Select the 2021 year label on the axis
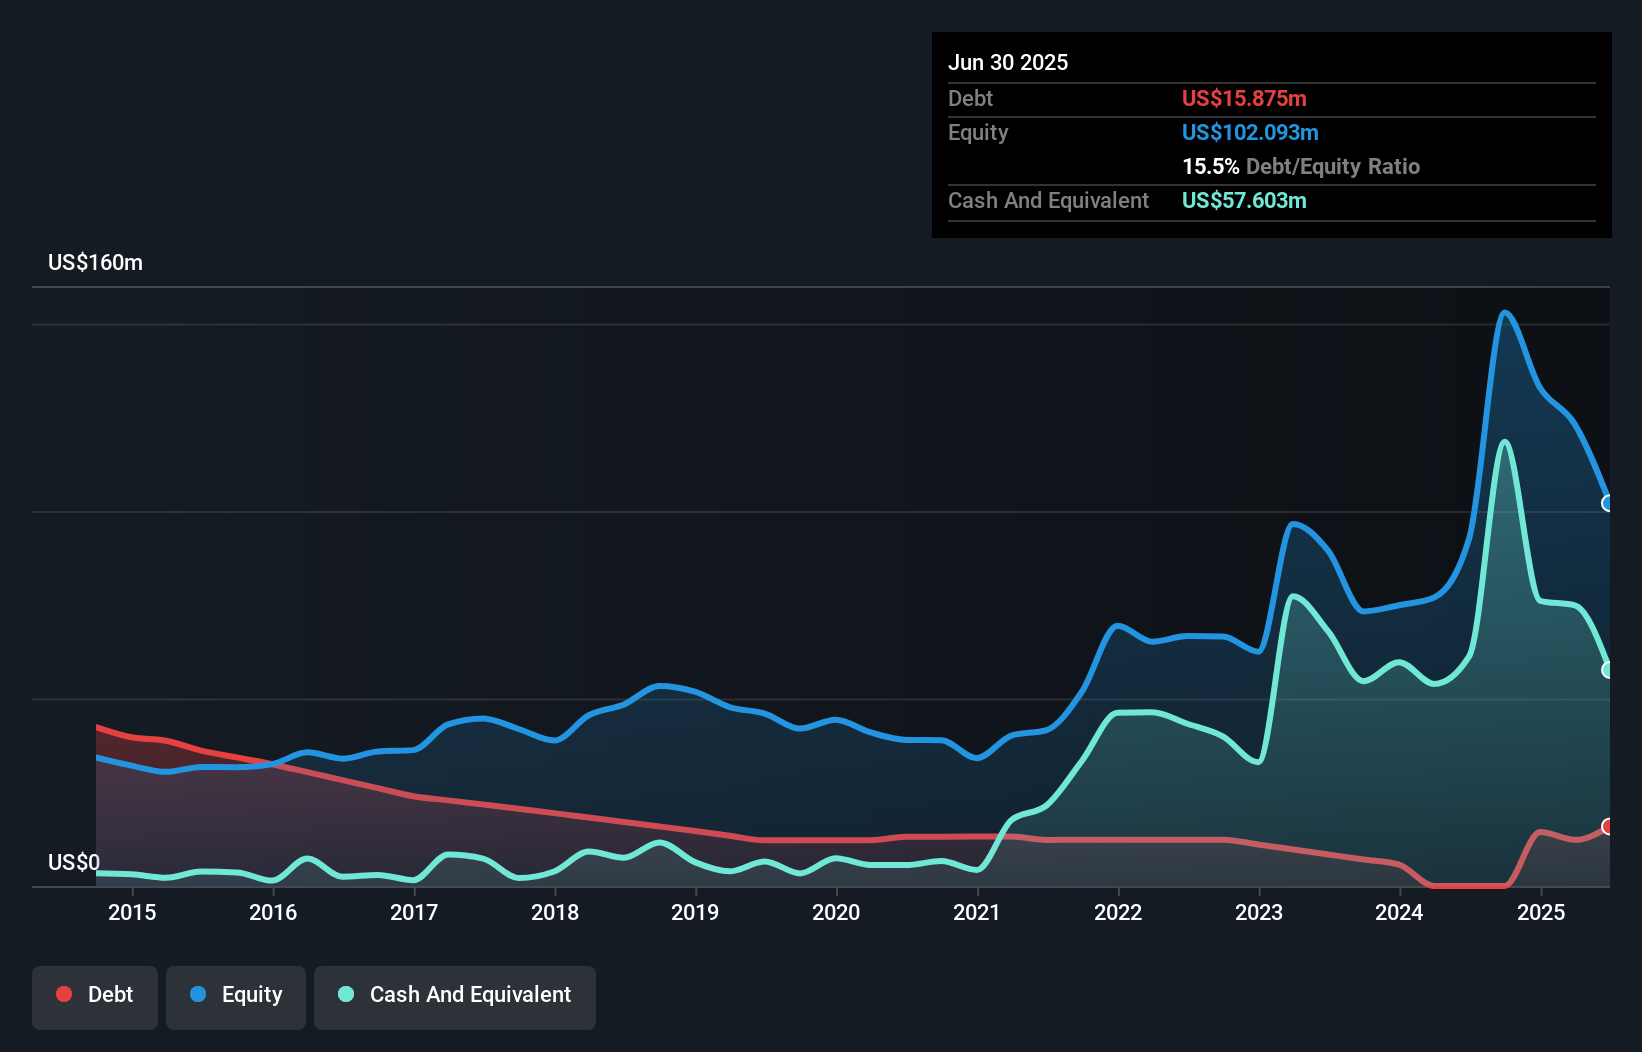The height and width of the screenshot is (1052, 1642). click(x=979, y=912)
